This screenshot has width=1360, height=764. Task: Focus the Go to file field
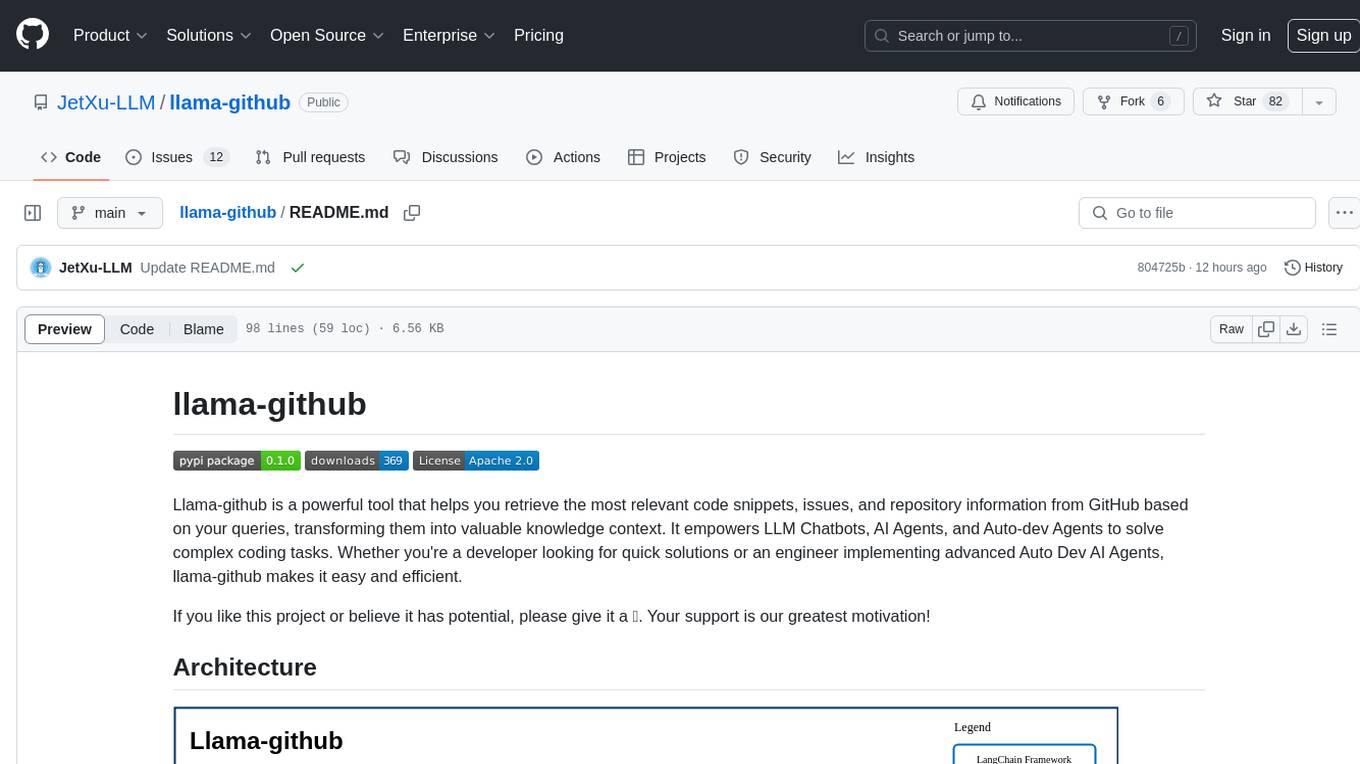(1197, 213)
